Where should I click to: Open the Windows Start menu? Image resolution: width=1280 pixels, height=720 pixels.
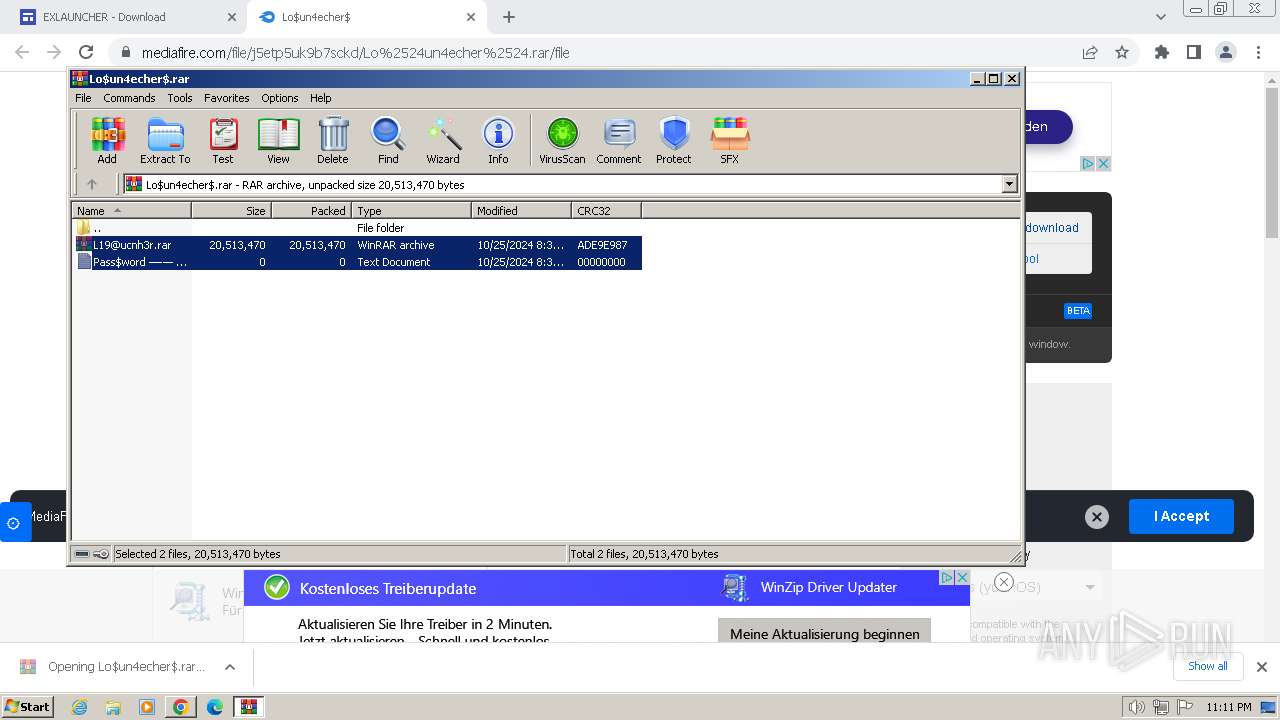[x=28, y=706]
